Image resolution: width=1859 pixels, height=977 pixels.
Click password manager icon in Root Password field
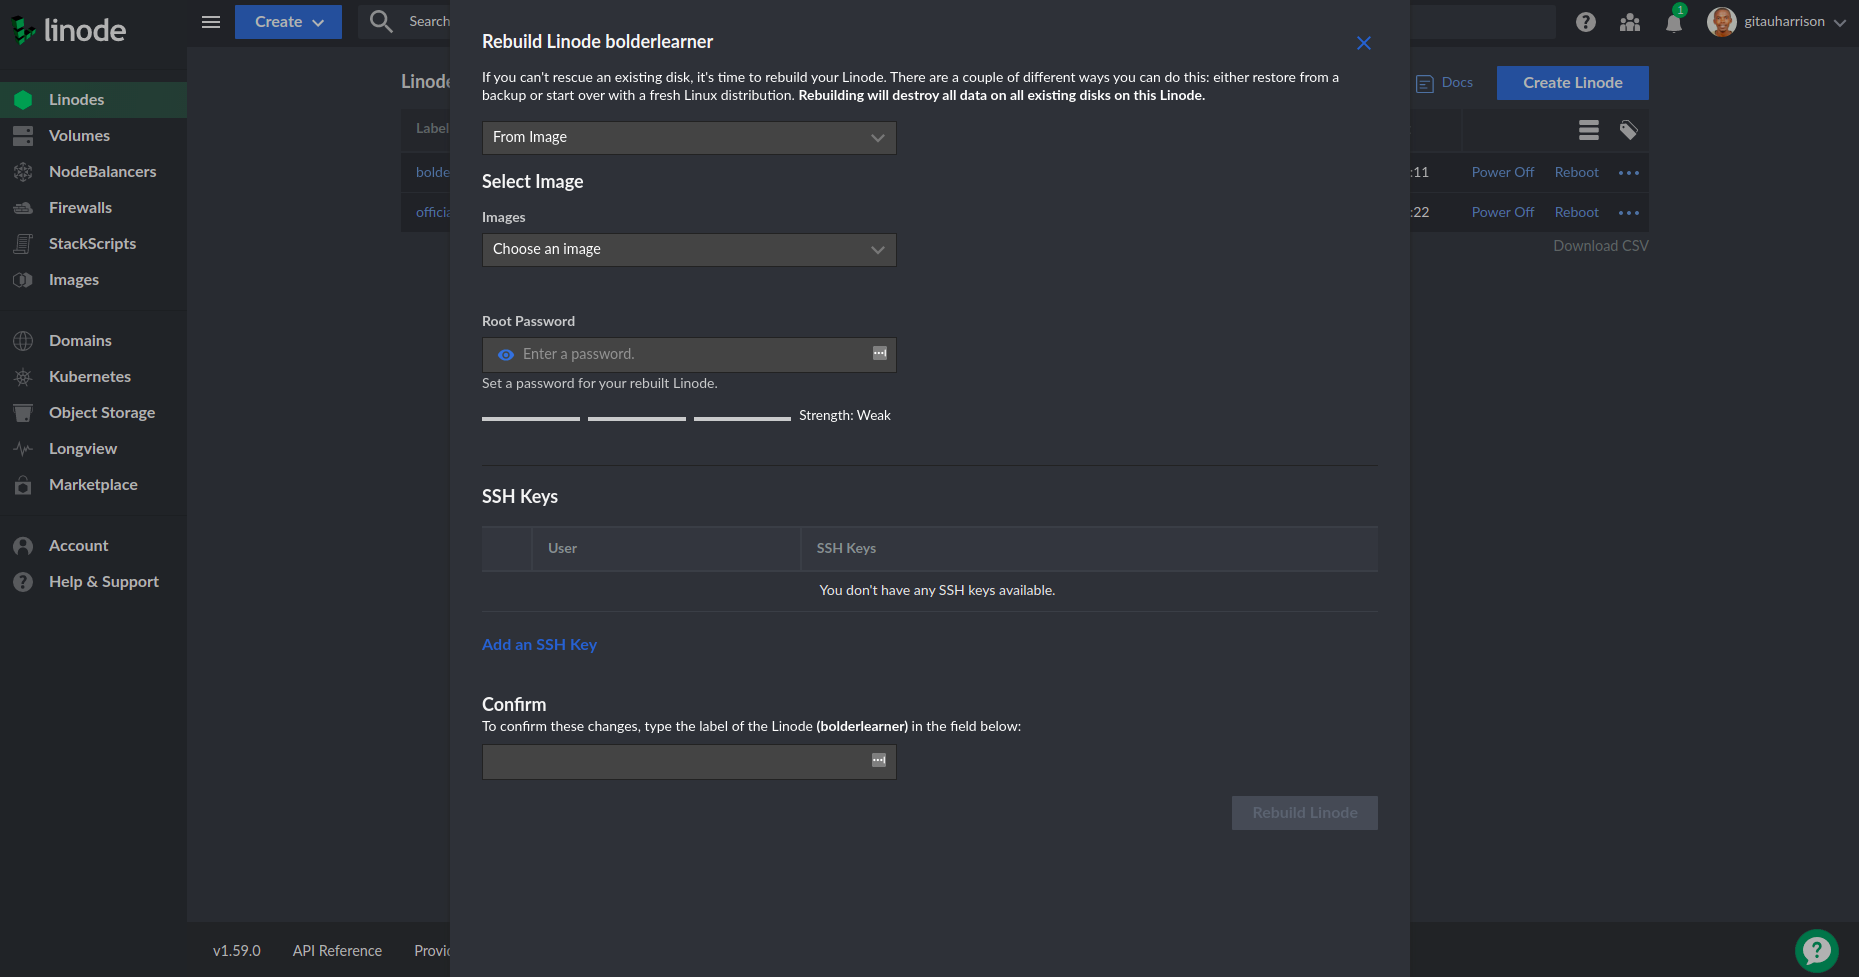pos(880,353)
